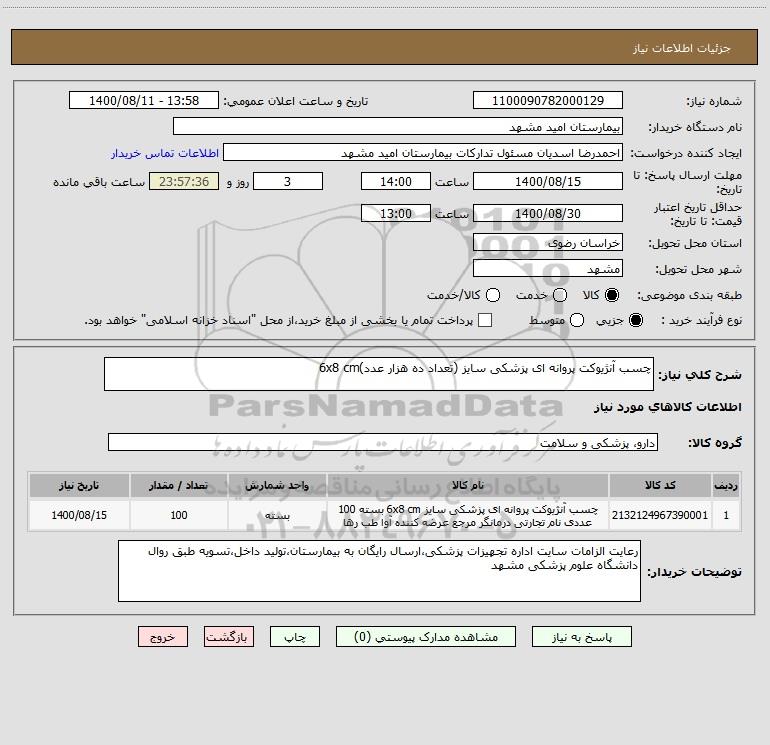
Task: Click the announcement date field 1400/08/11 - 13:58
Action: click(144, 101)
